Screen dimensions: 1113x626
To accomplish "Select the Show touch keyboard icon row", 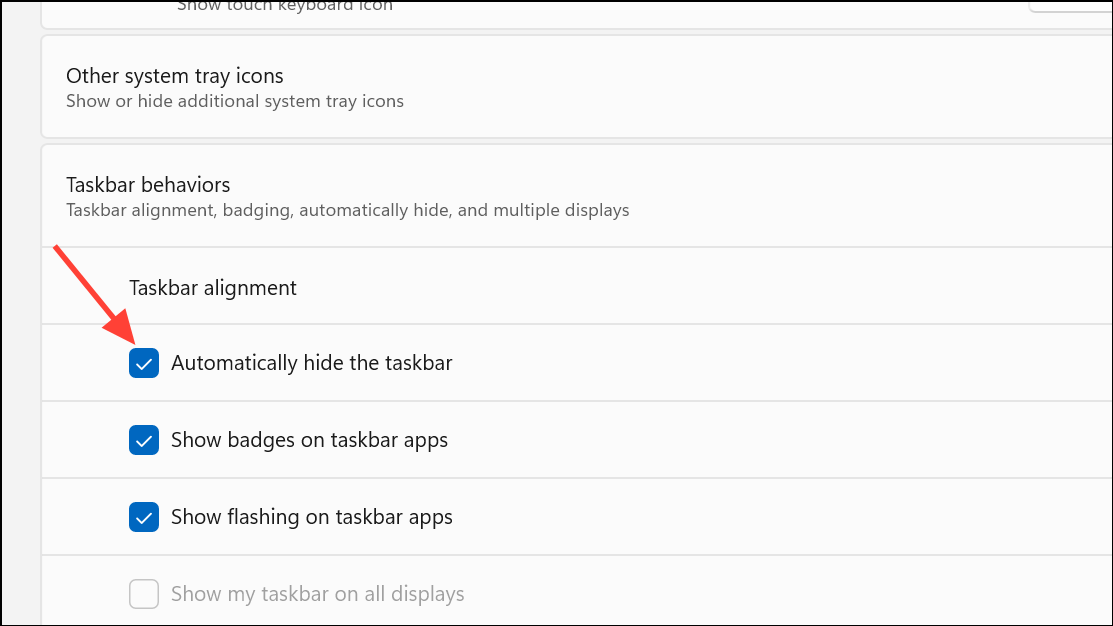I will 576,14.
